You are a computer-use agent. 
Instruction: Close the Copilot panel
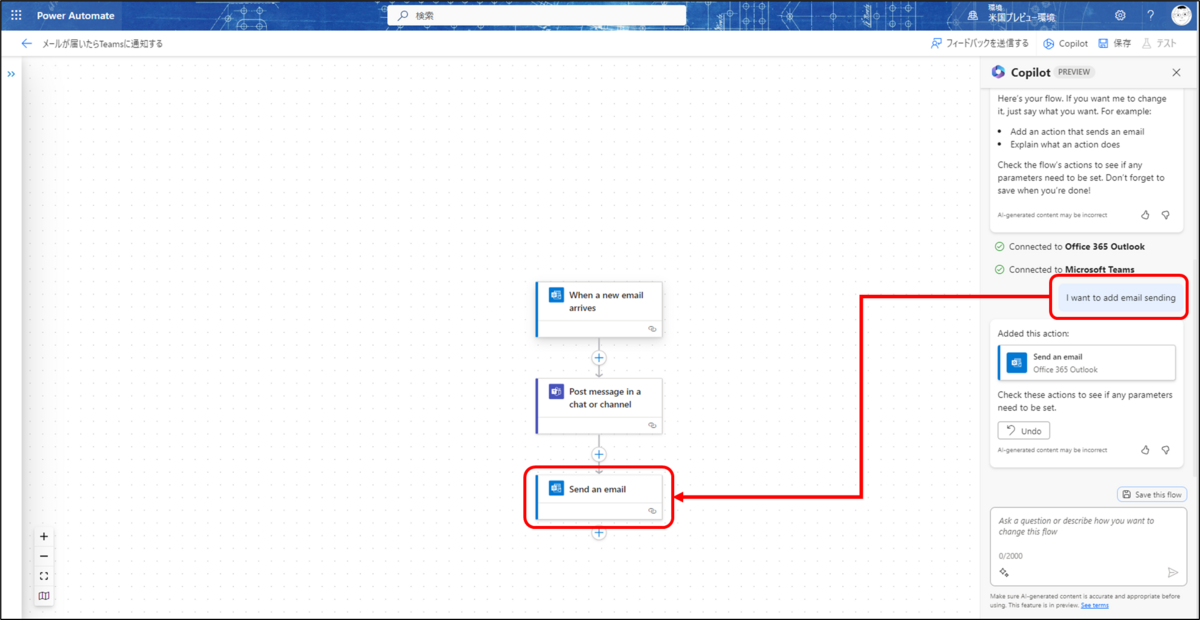click(1176, 72)
